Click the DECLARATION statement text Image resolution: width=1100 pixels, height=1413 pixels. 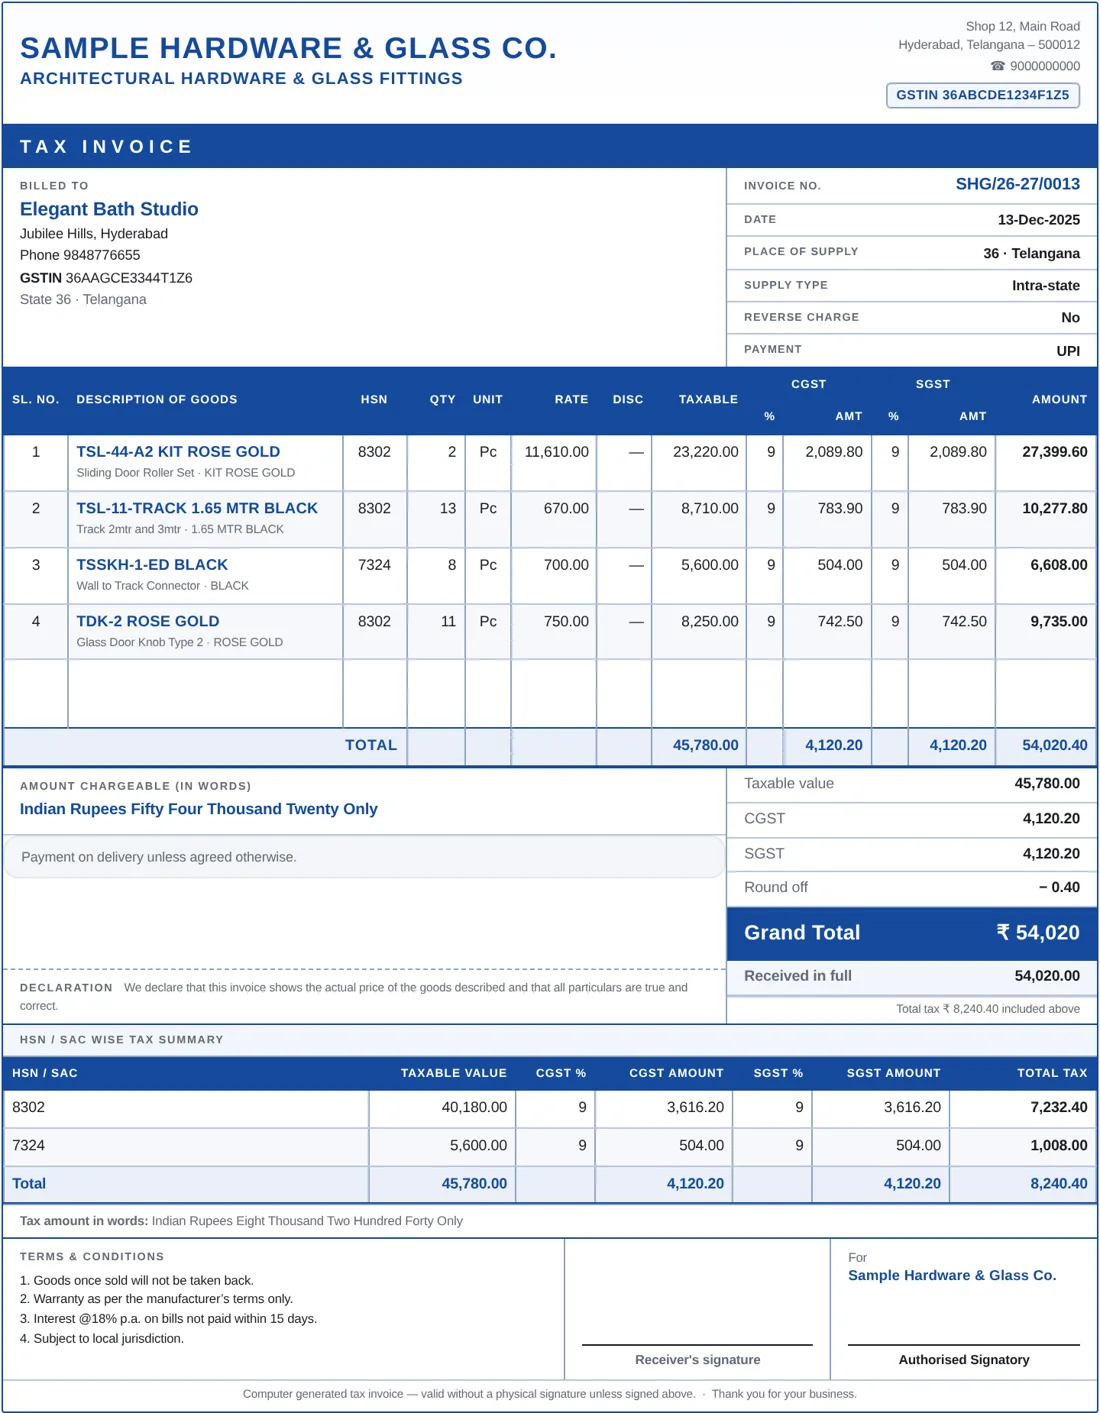354,996
